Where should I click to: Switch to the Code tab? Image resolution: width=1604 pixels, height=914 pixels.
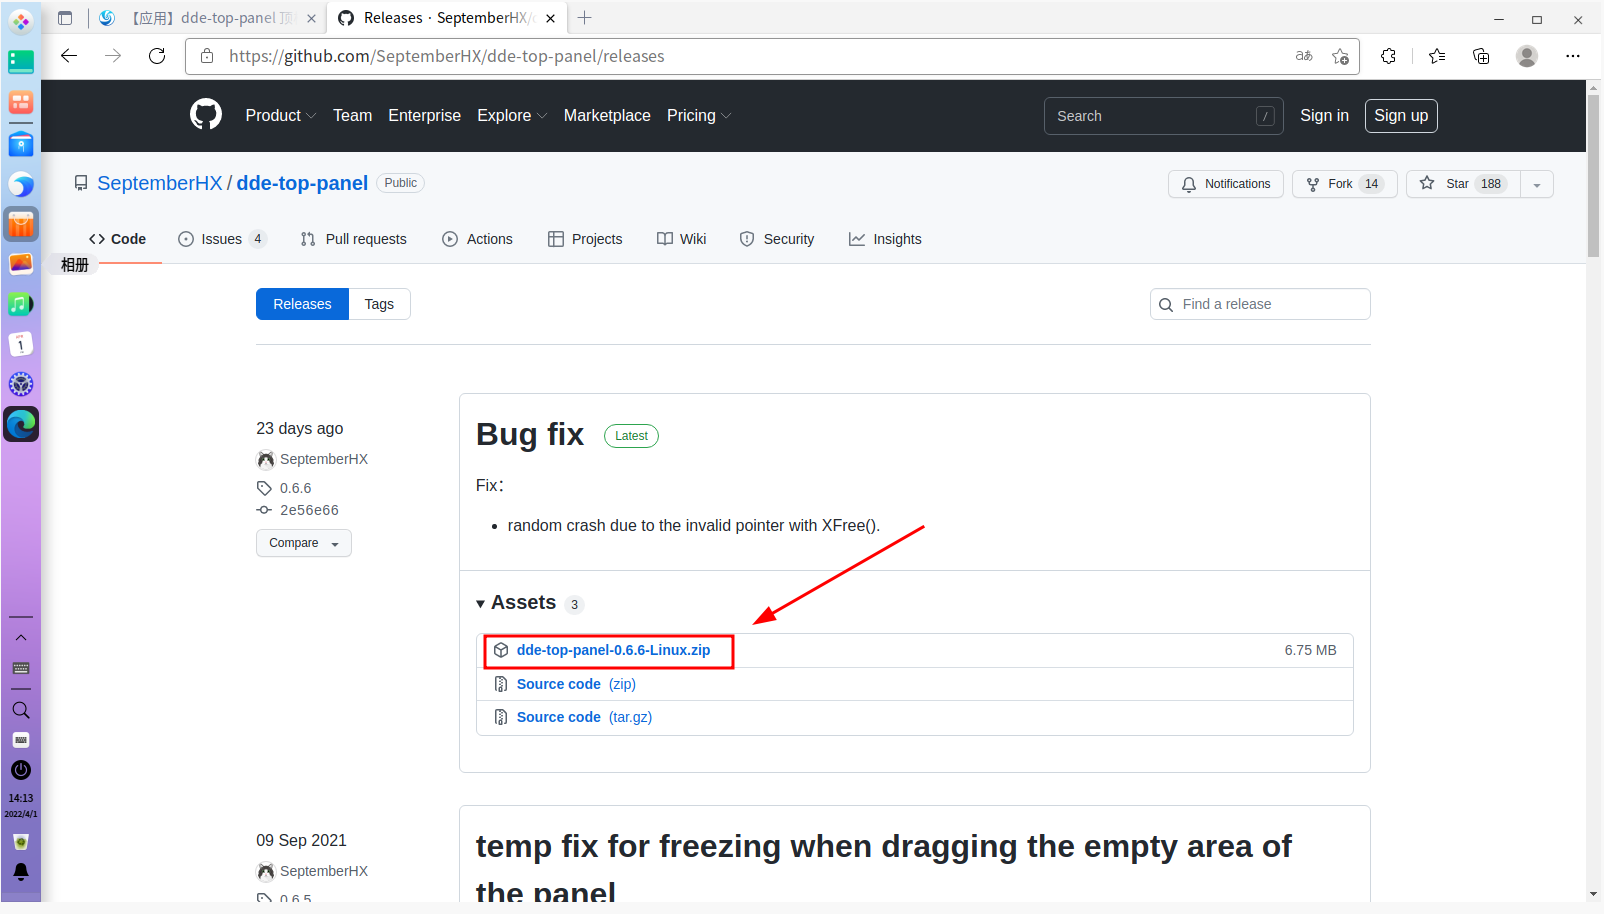click(118, 239)
